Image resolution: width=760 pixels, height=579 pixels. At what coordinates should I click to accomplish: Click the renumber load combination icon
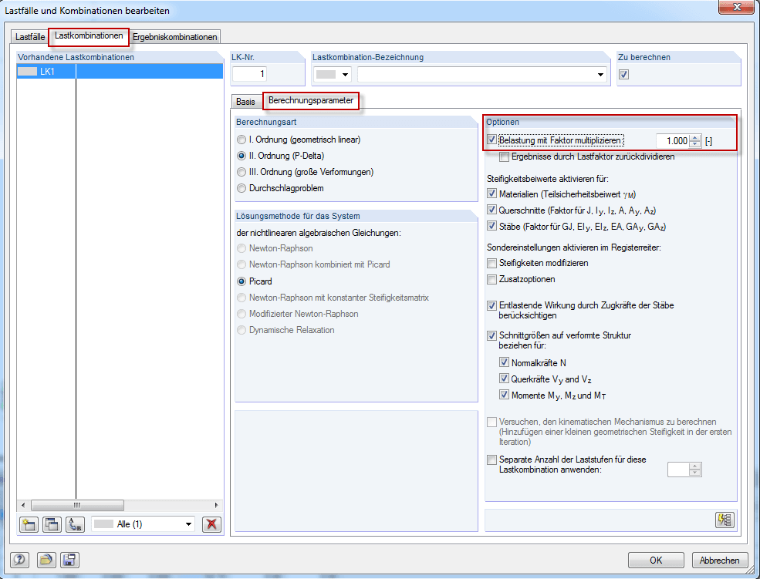pos(75,525)
